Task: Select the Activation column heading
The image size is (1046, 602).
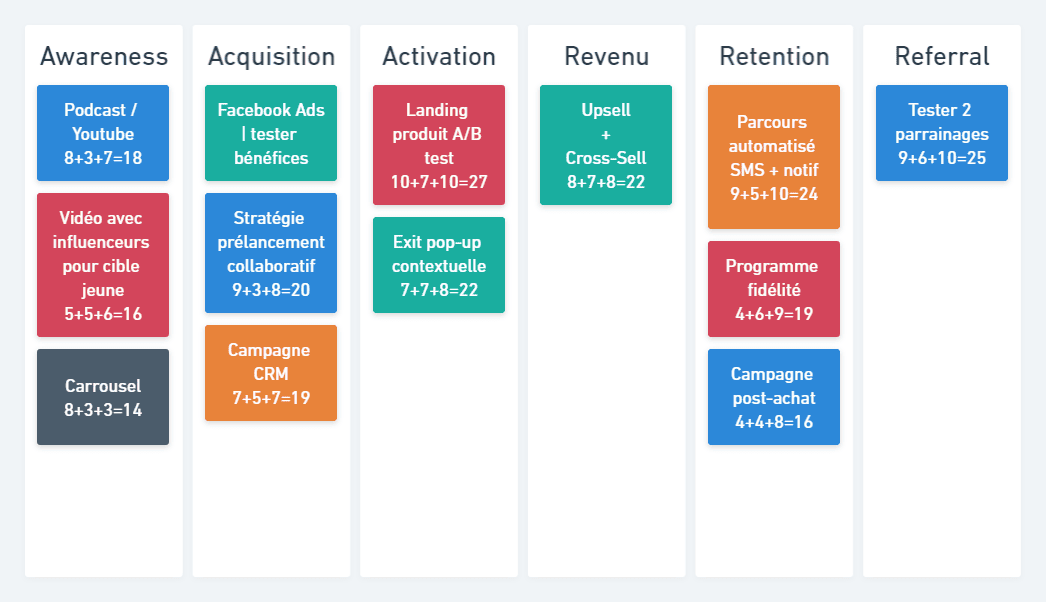Action: click(x=439, y=57)
